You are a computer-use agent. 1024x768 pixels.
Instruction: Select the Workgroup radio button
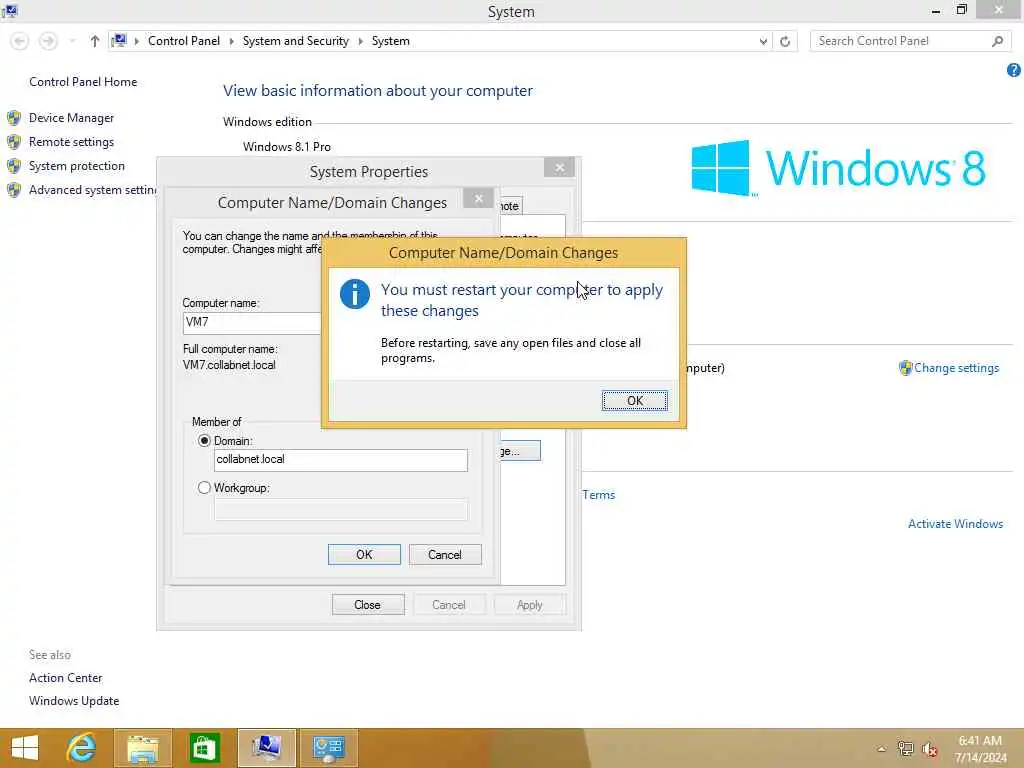click(x=204, y=488)
